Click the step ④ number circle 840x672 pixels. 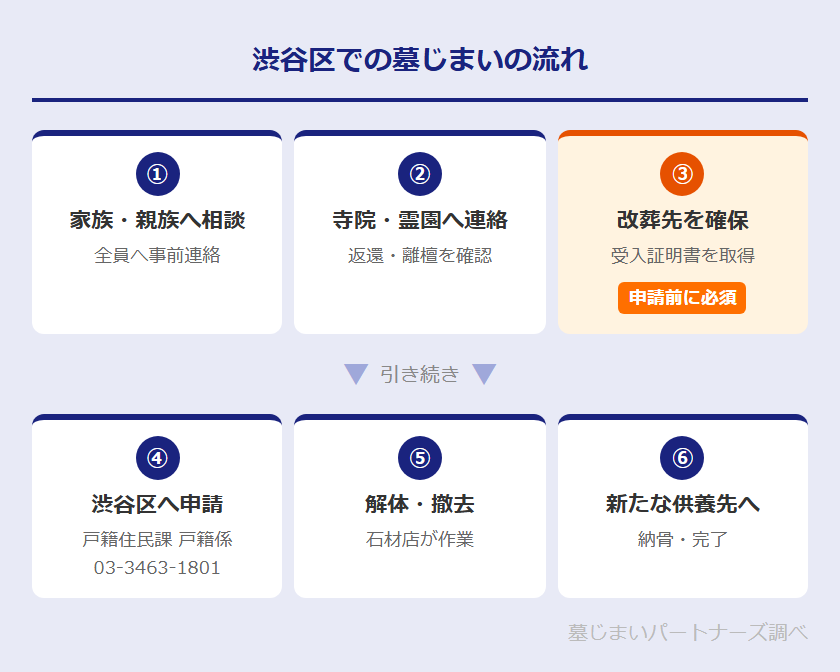click(x=157, y=458)
